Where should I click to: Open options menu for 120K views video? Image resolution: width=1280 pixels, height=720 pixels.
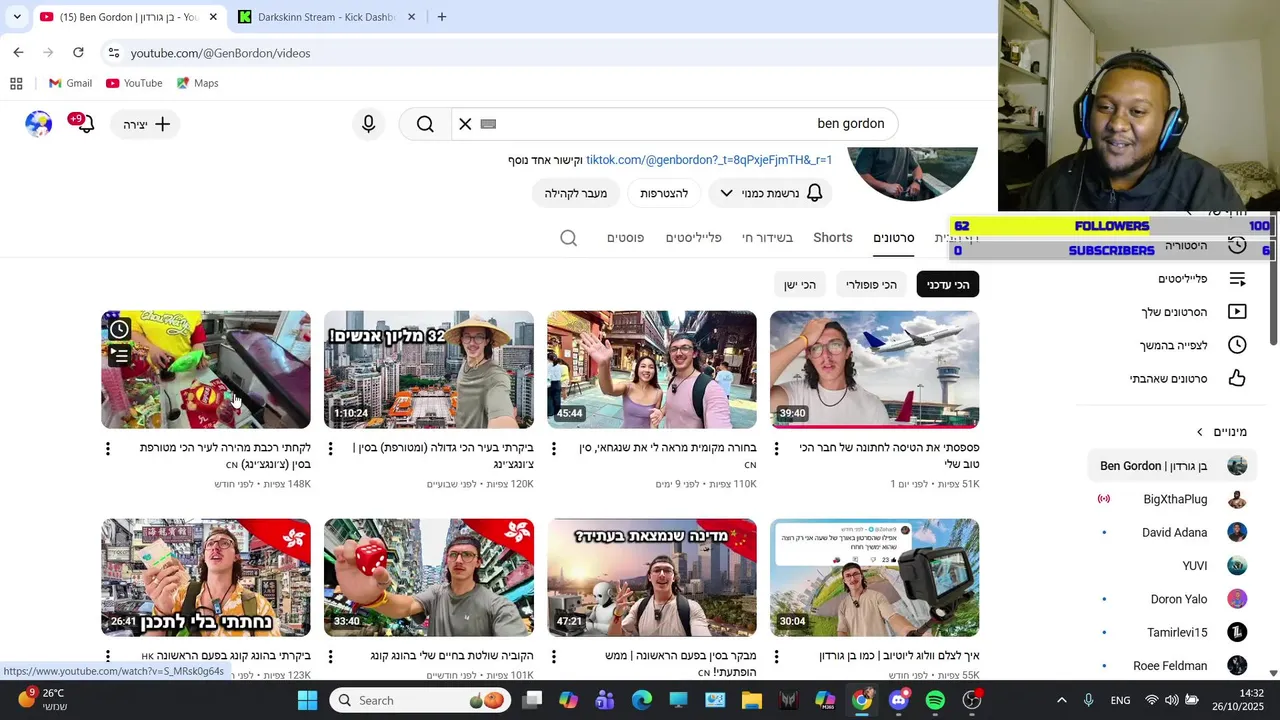(331, 449)
